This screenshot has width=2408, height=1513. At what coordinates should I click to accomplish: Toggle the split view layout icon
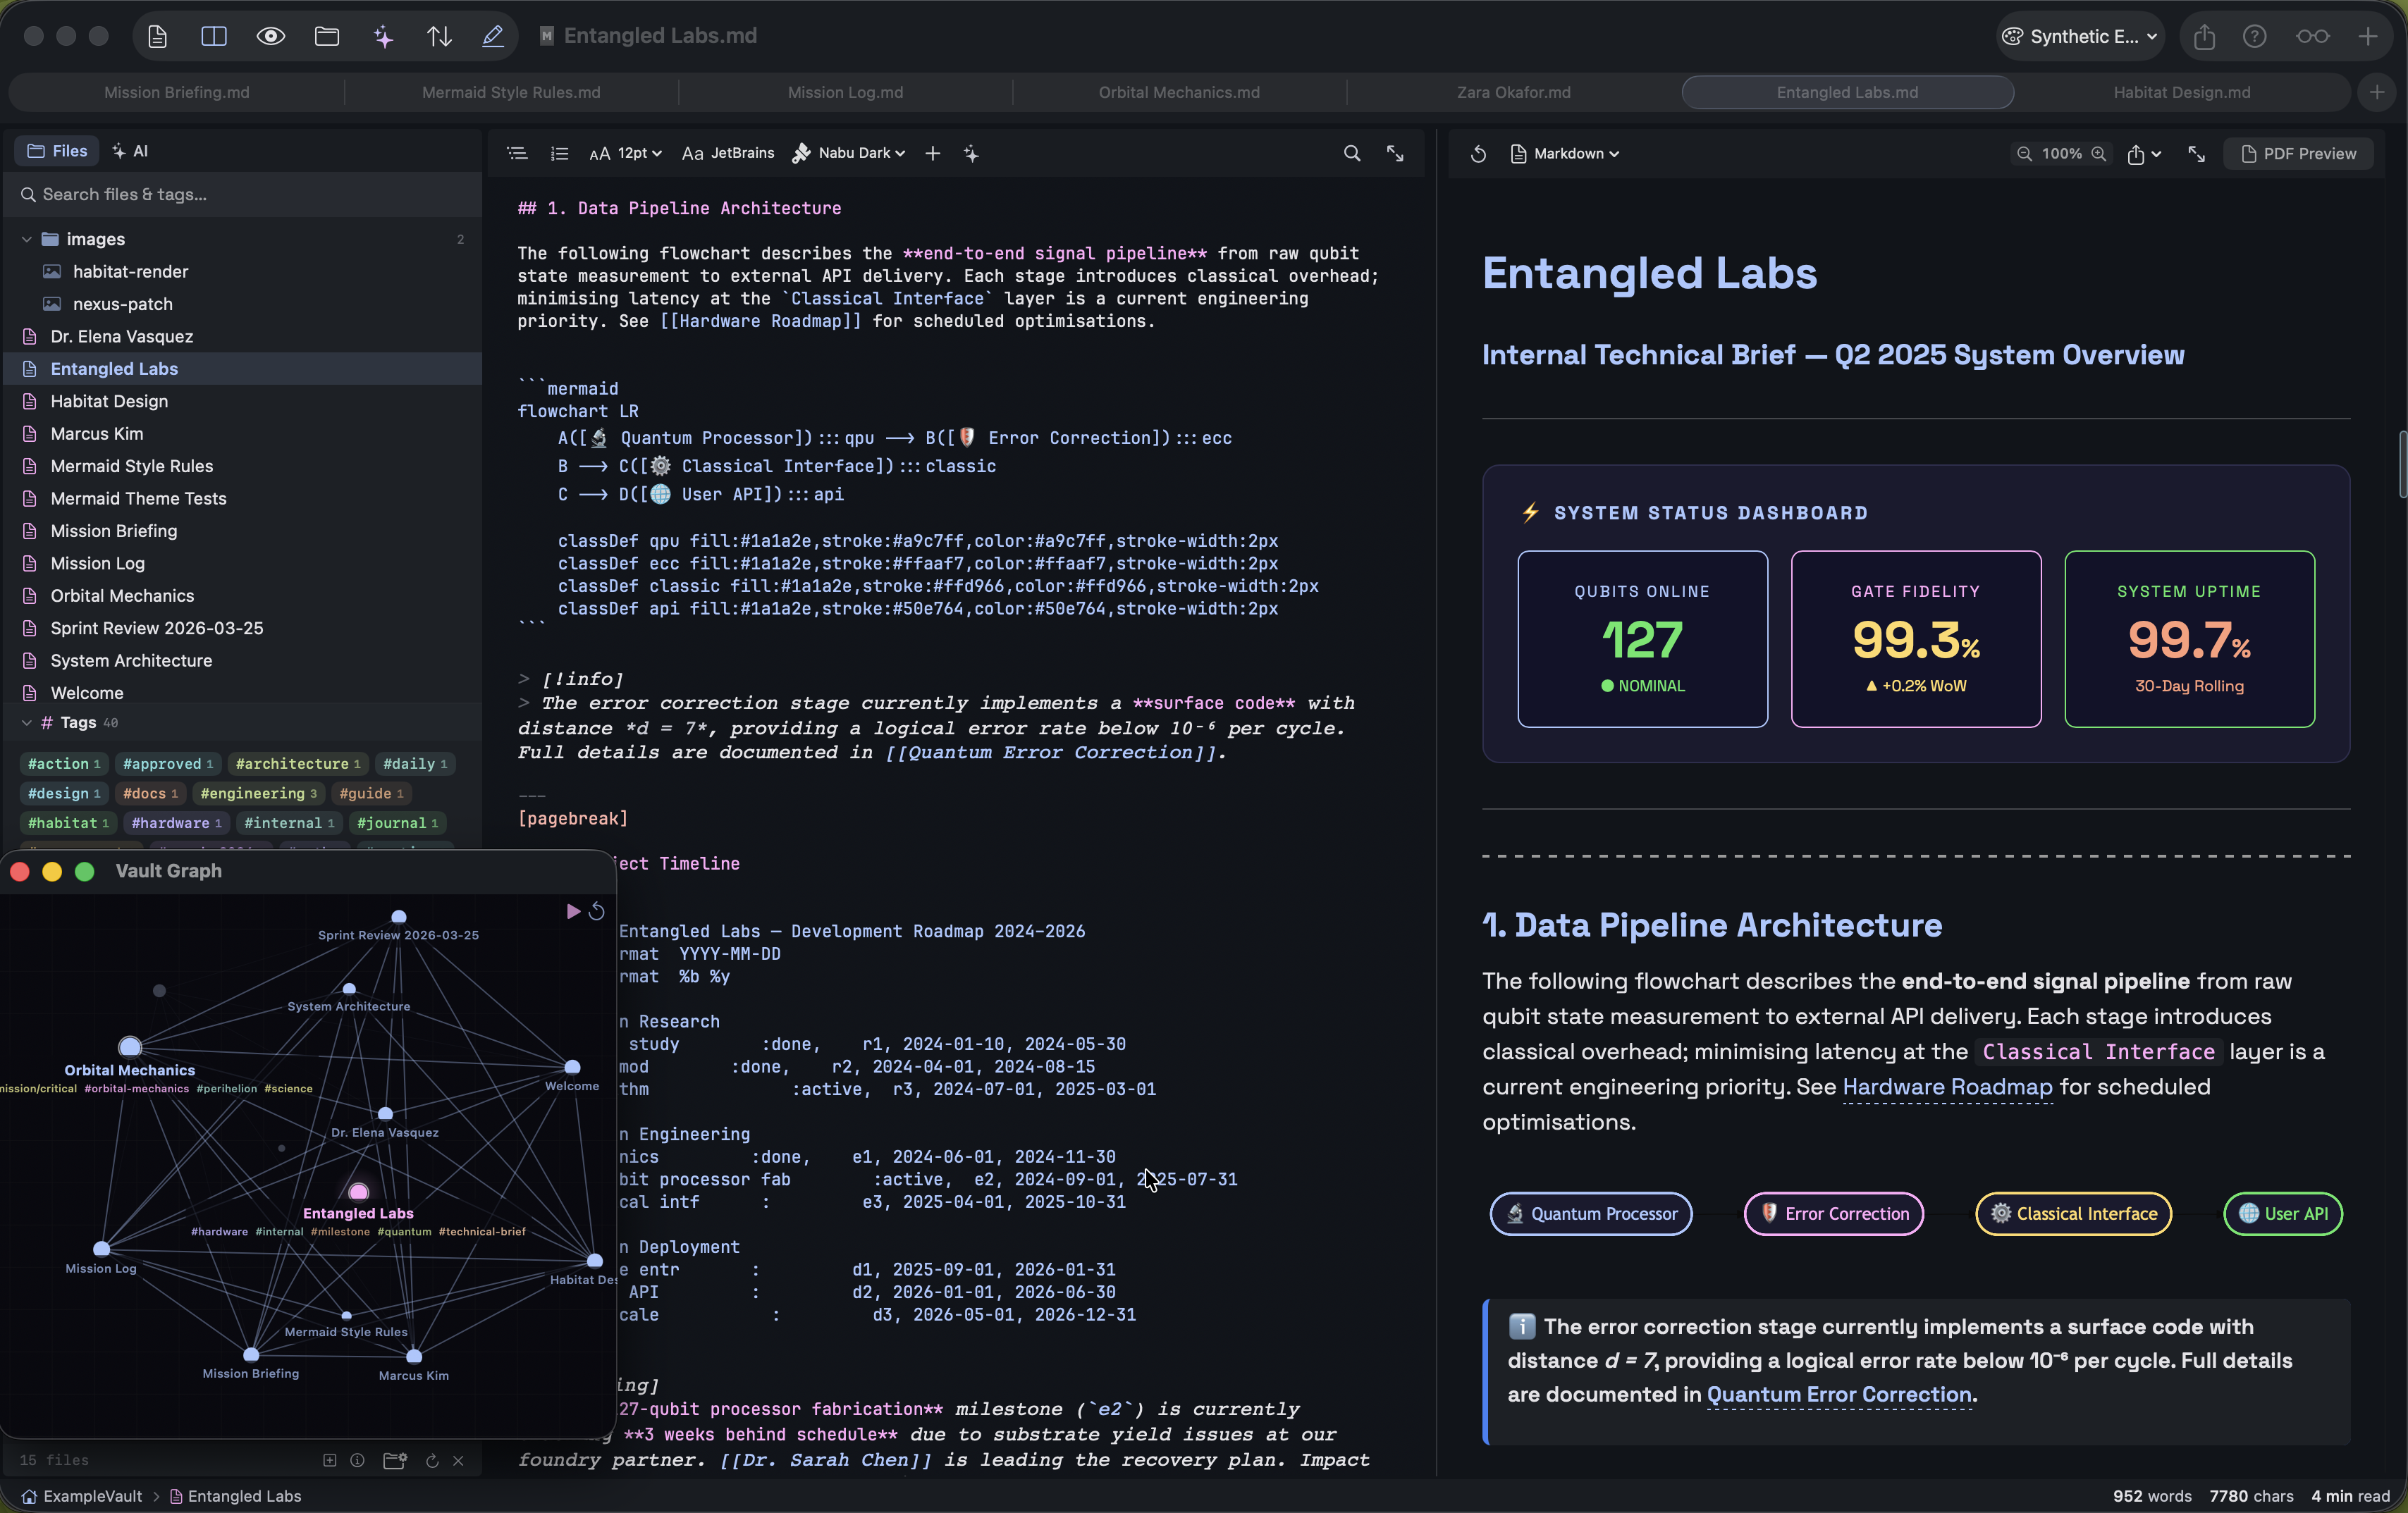tap(214, 36)
